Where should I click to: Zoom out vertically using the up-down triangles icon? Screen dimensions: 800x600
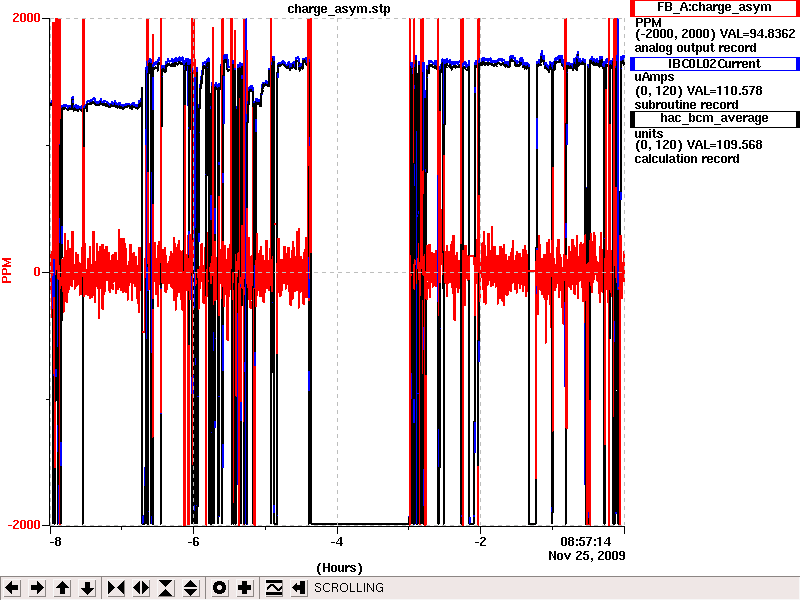[191, 588]
